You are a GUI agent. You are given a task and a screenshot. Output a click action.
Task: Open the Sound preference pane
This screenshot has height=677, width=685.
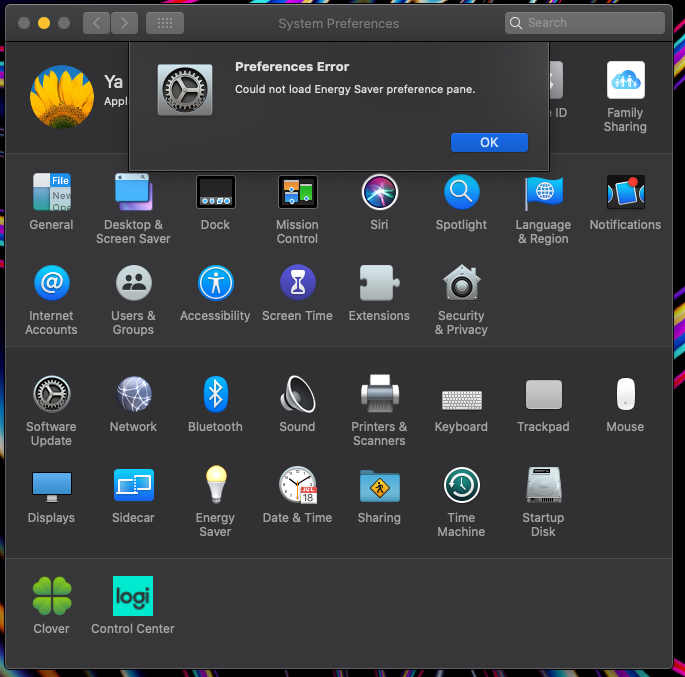[x=298, y=394]
